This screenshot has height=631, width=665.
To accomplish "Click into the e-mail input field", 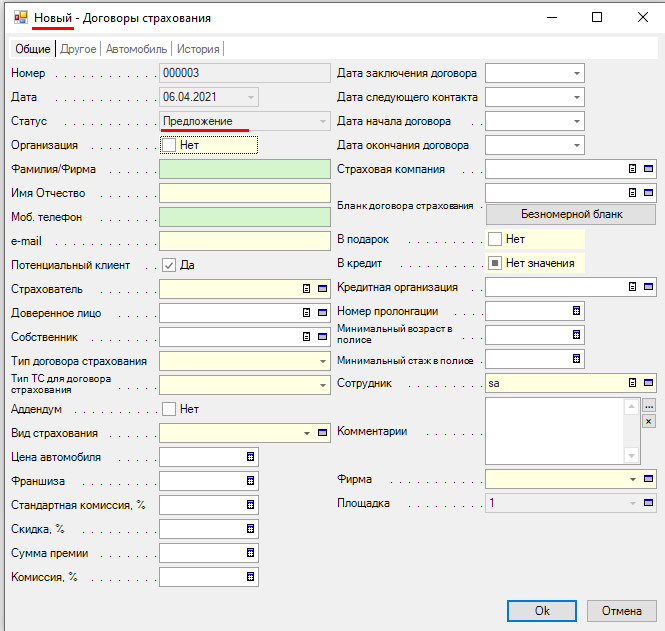I will pyautogui.click(x=243, y=241).
